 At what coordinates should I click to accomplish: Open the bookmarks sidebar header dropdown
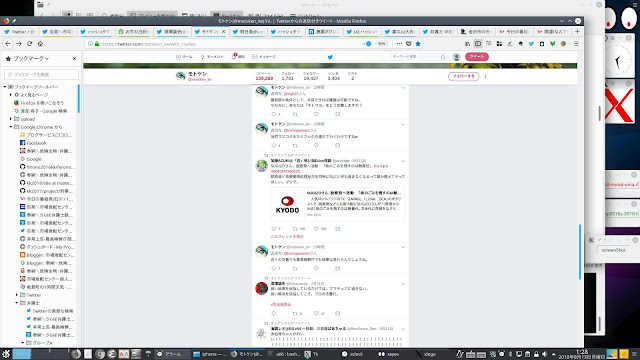click(31, 59)
